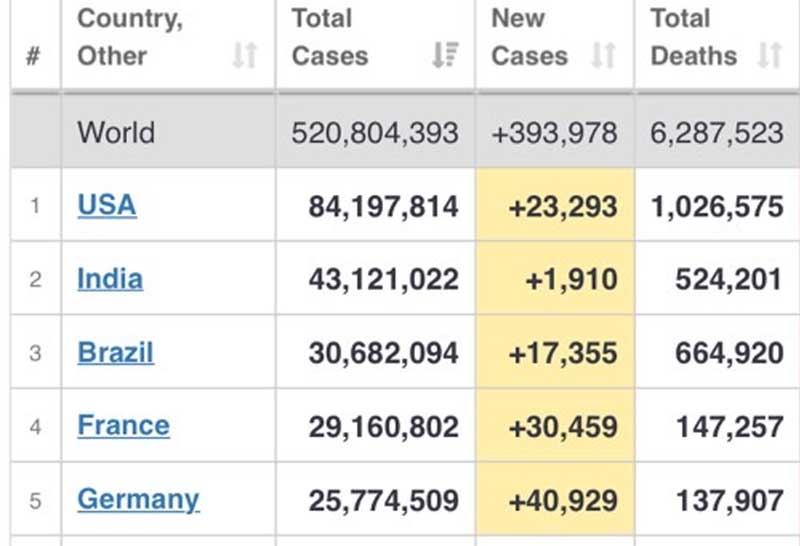
Task: Open the India country link
Action: coord(110,279)
